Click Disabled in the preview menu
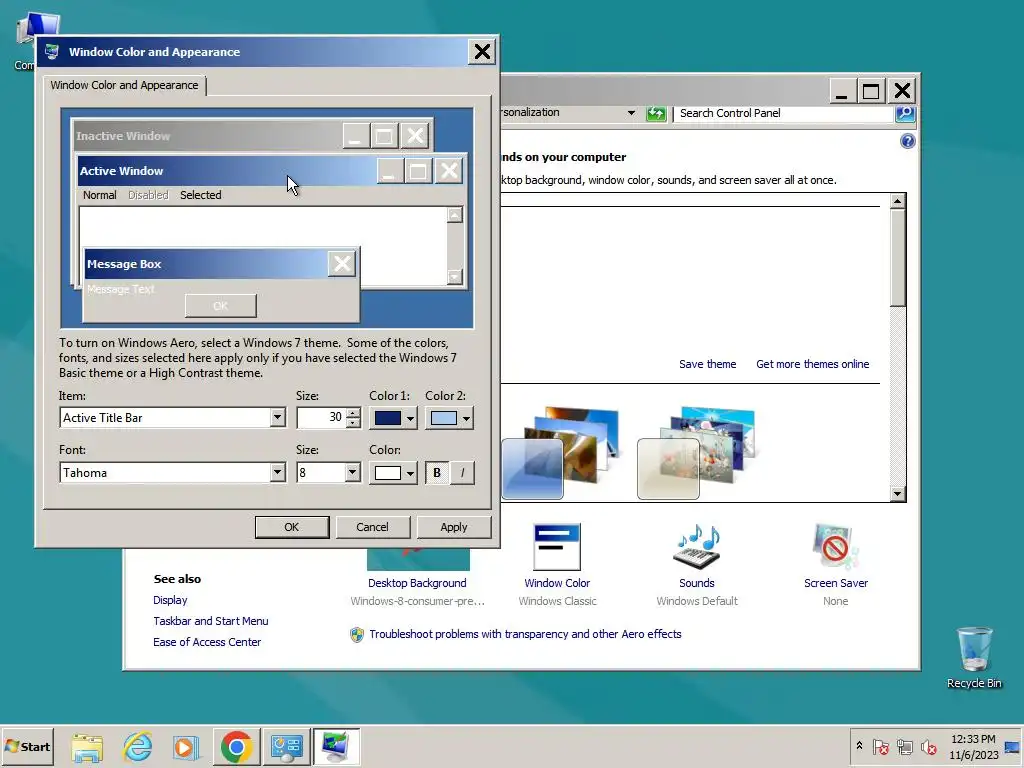Screen dimensions: 1024x768 point(148,195)
